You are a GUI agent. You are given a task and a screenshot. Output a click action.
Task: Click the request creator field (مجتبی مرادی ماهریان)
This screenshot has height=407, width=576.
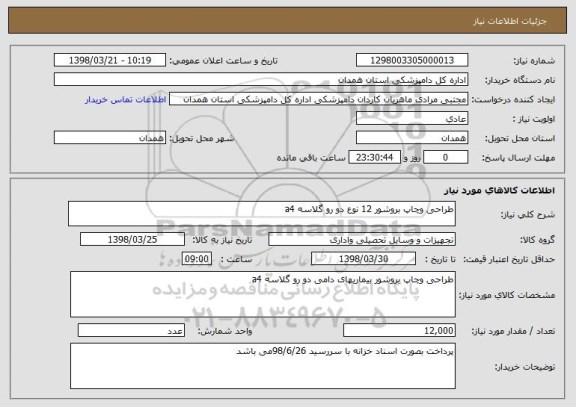coord(318,99)
